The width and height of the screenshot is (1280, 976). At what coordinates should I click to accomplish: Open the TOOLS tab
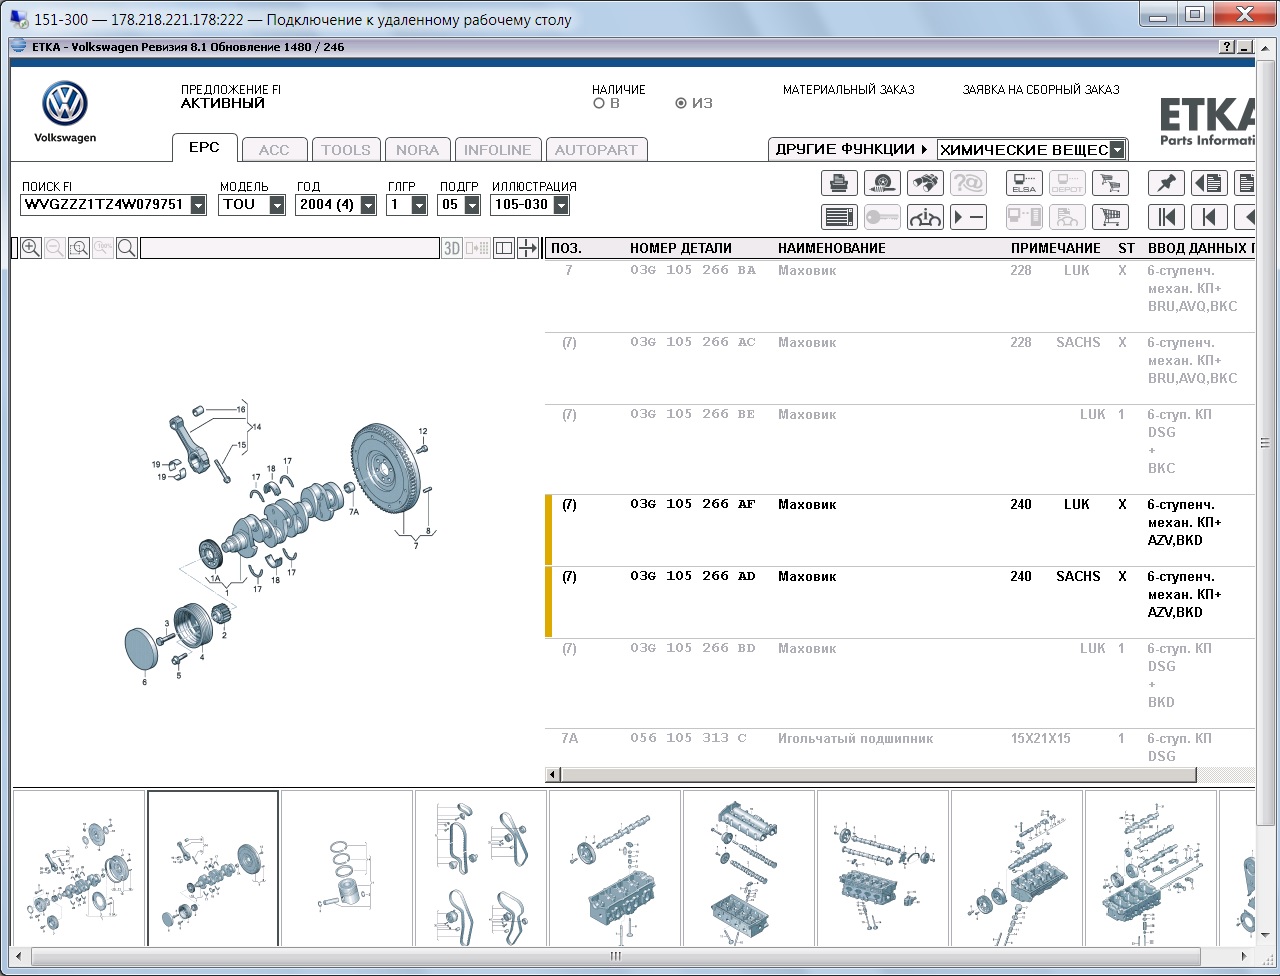346,150
